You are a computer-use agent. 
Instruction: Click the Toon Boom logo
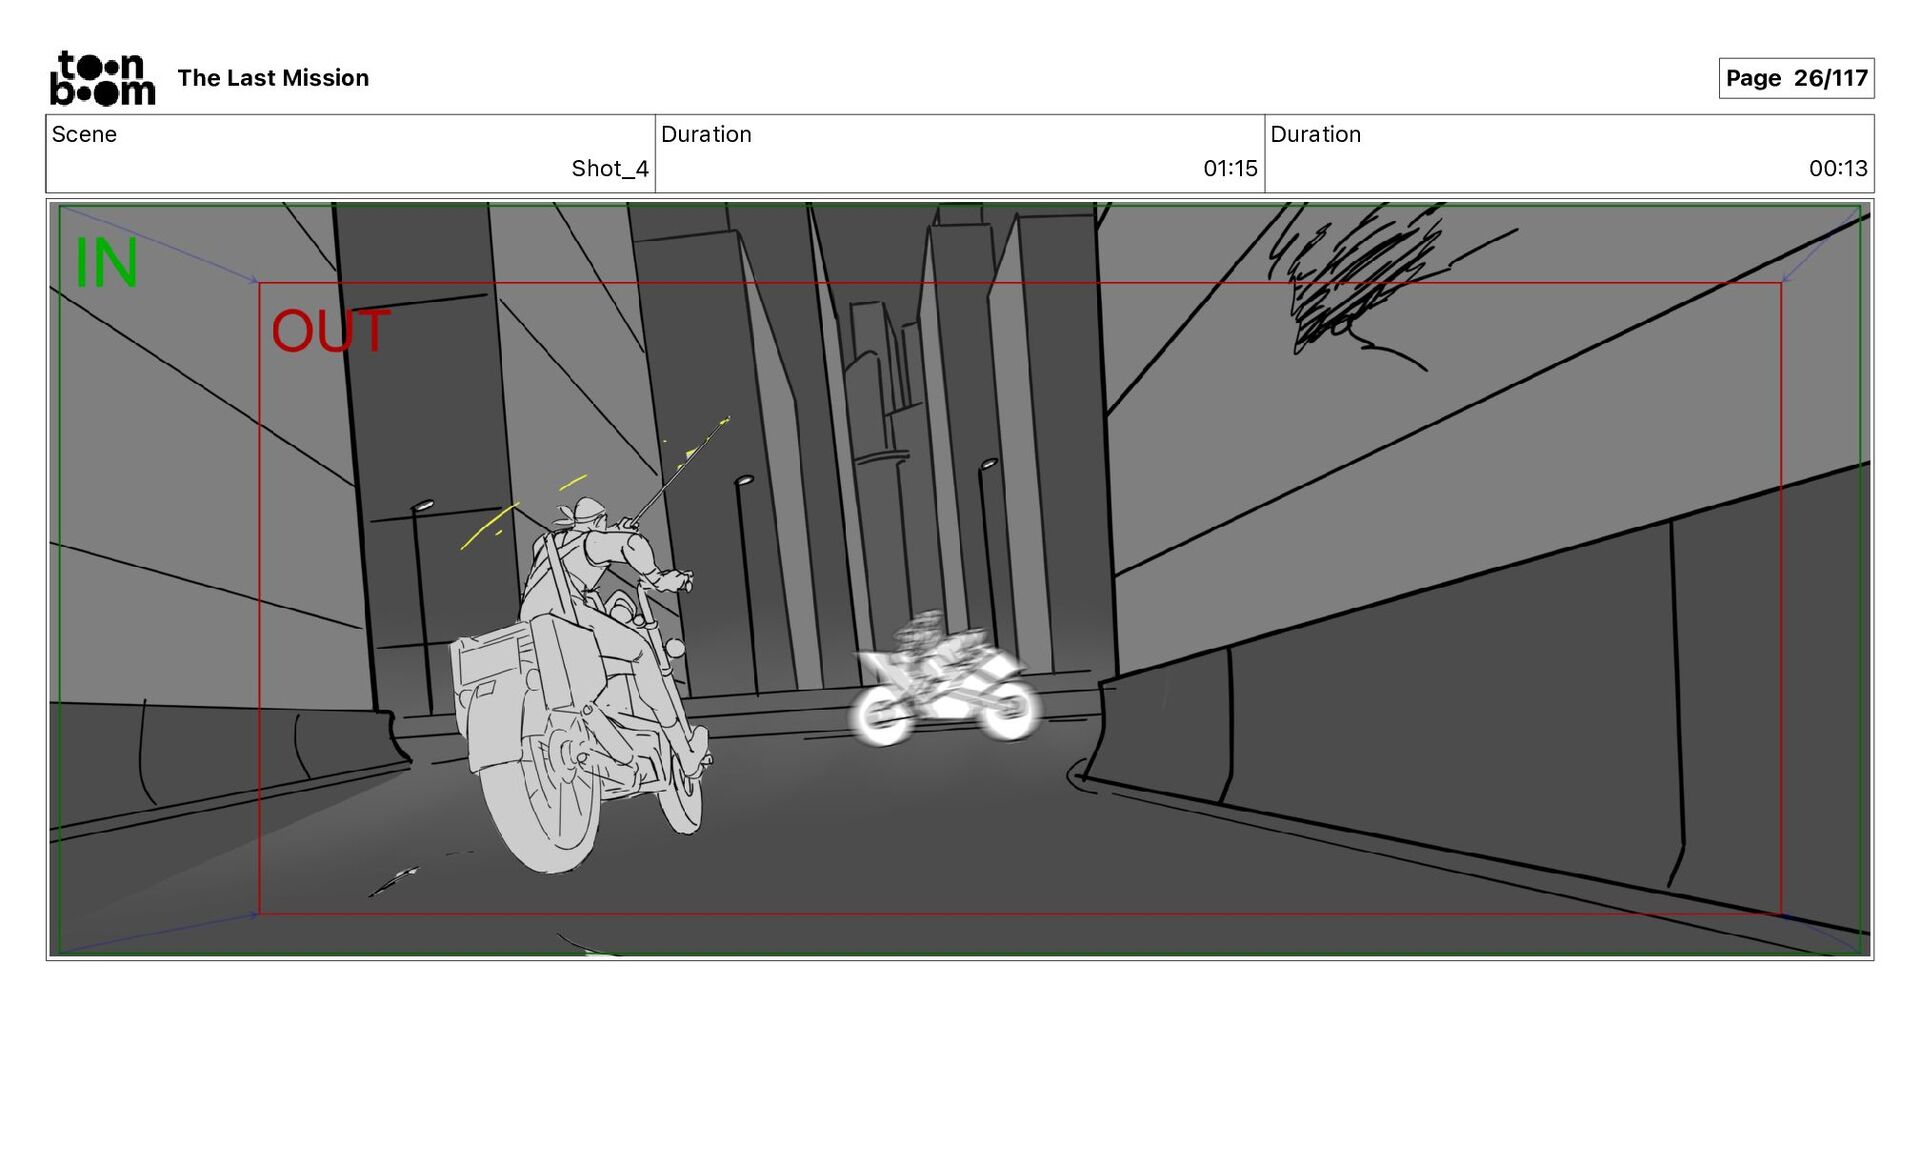pos(103,78)
